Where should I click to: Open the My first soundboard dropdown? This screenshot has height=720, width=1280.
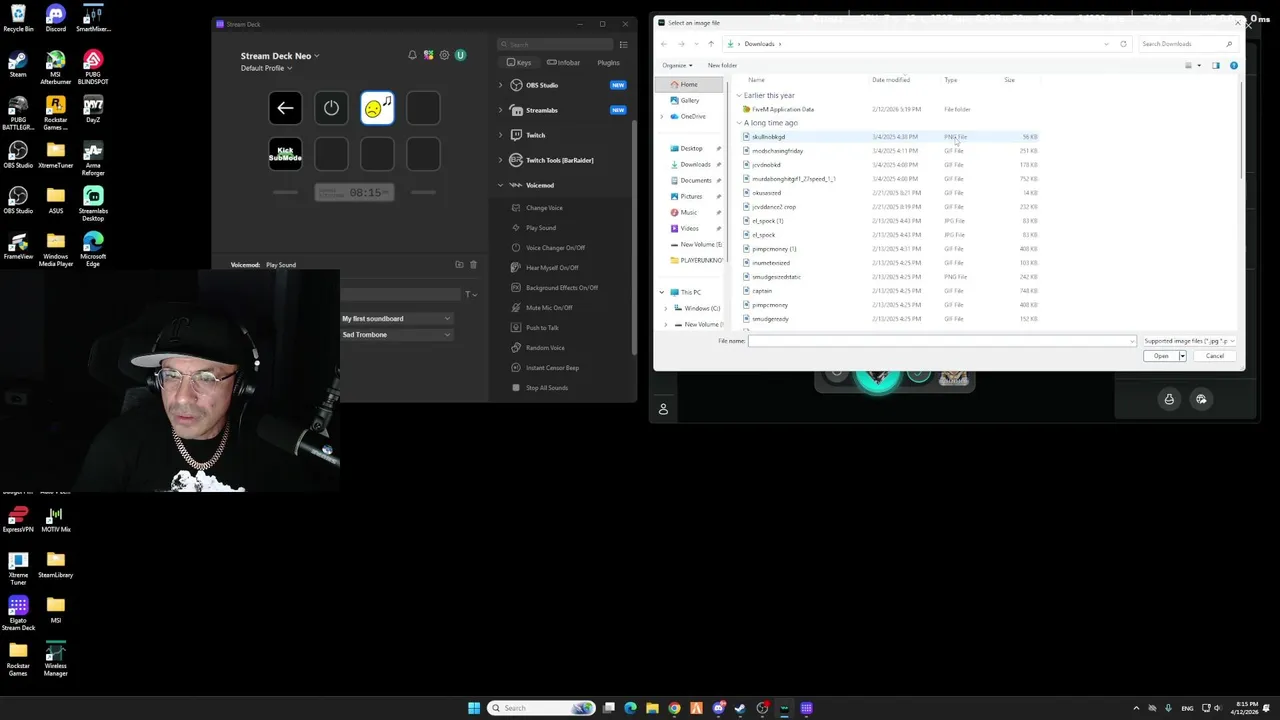(x=396, y=319)
